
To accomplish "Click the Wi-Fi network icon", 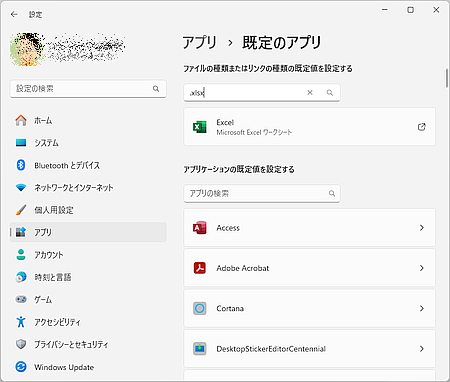I will pos(21,188).
